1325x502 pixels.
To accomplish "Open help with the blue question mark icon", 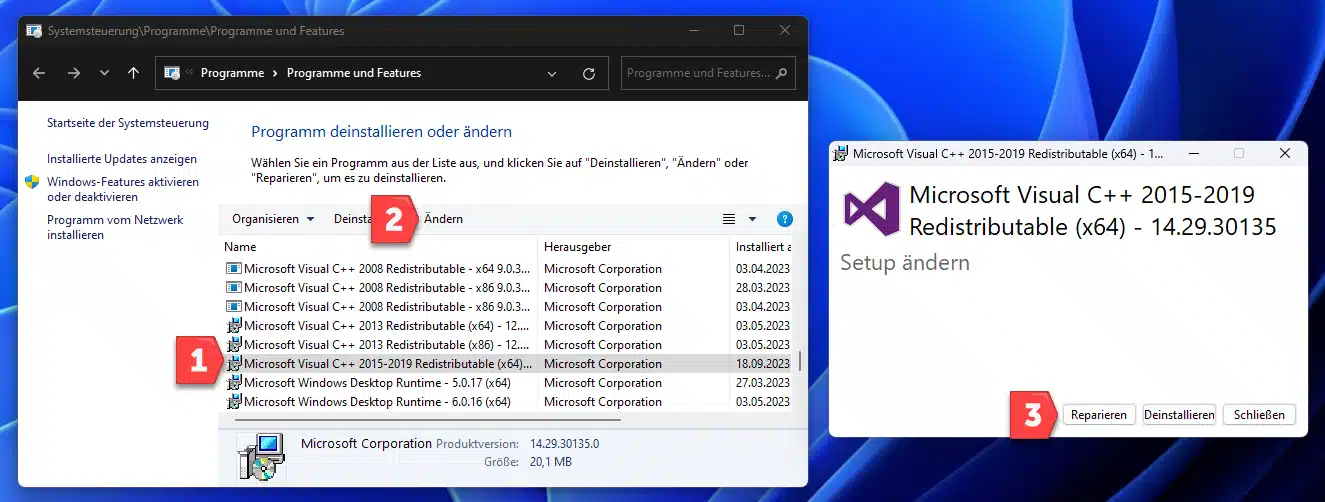I will point(784,219).
